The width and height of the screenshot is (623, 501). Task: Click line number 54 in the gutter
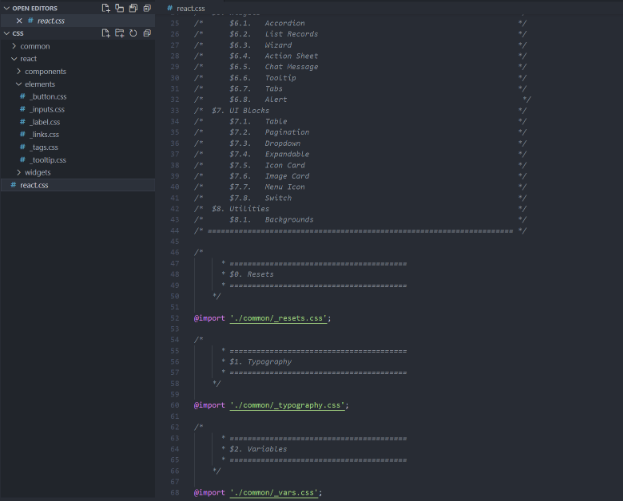click(x=175, y=340)
